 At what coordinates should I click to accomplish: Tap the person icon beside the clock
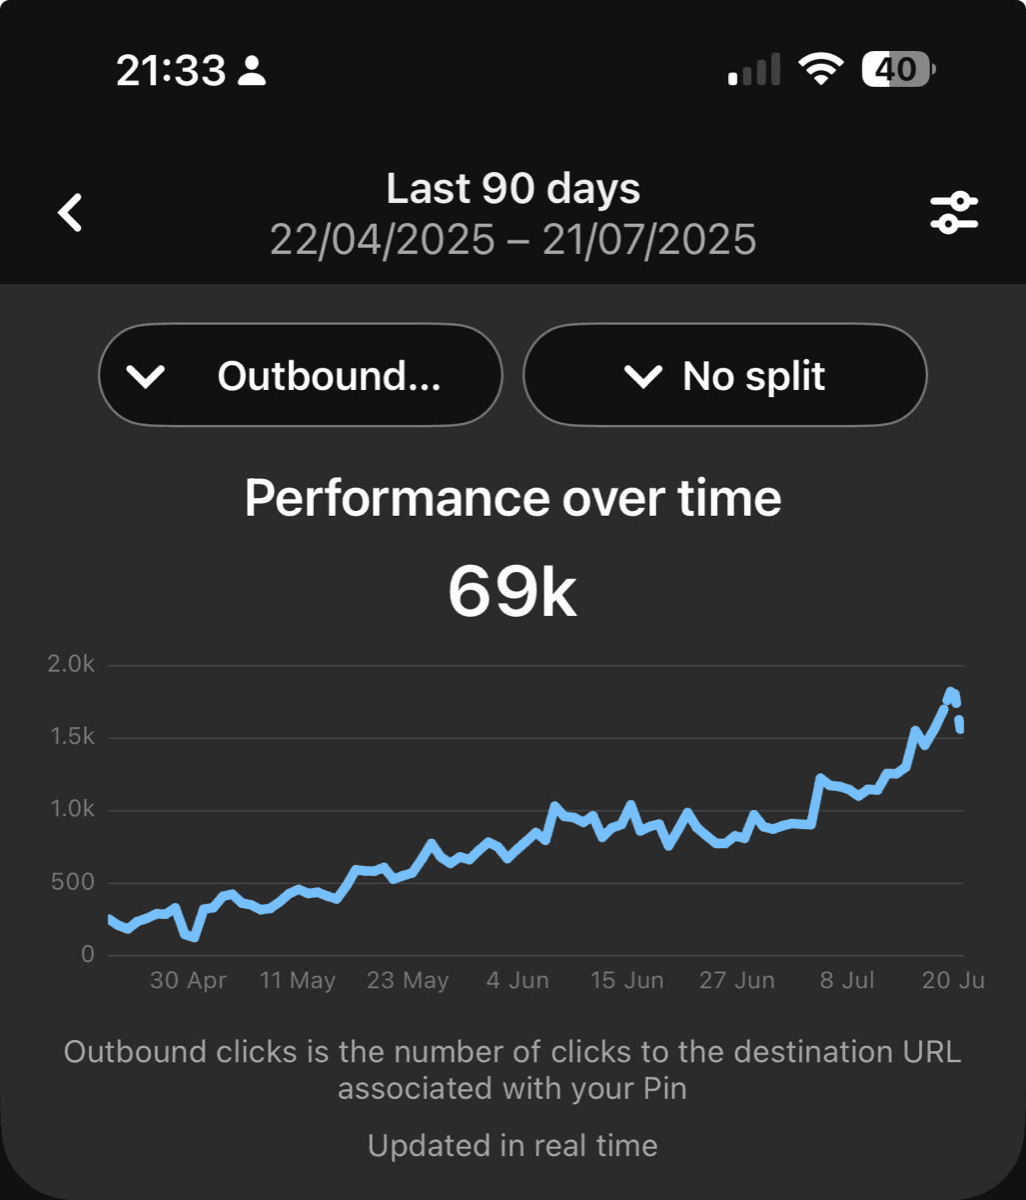(x=253, y=70)
